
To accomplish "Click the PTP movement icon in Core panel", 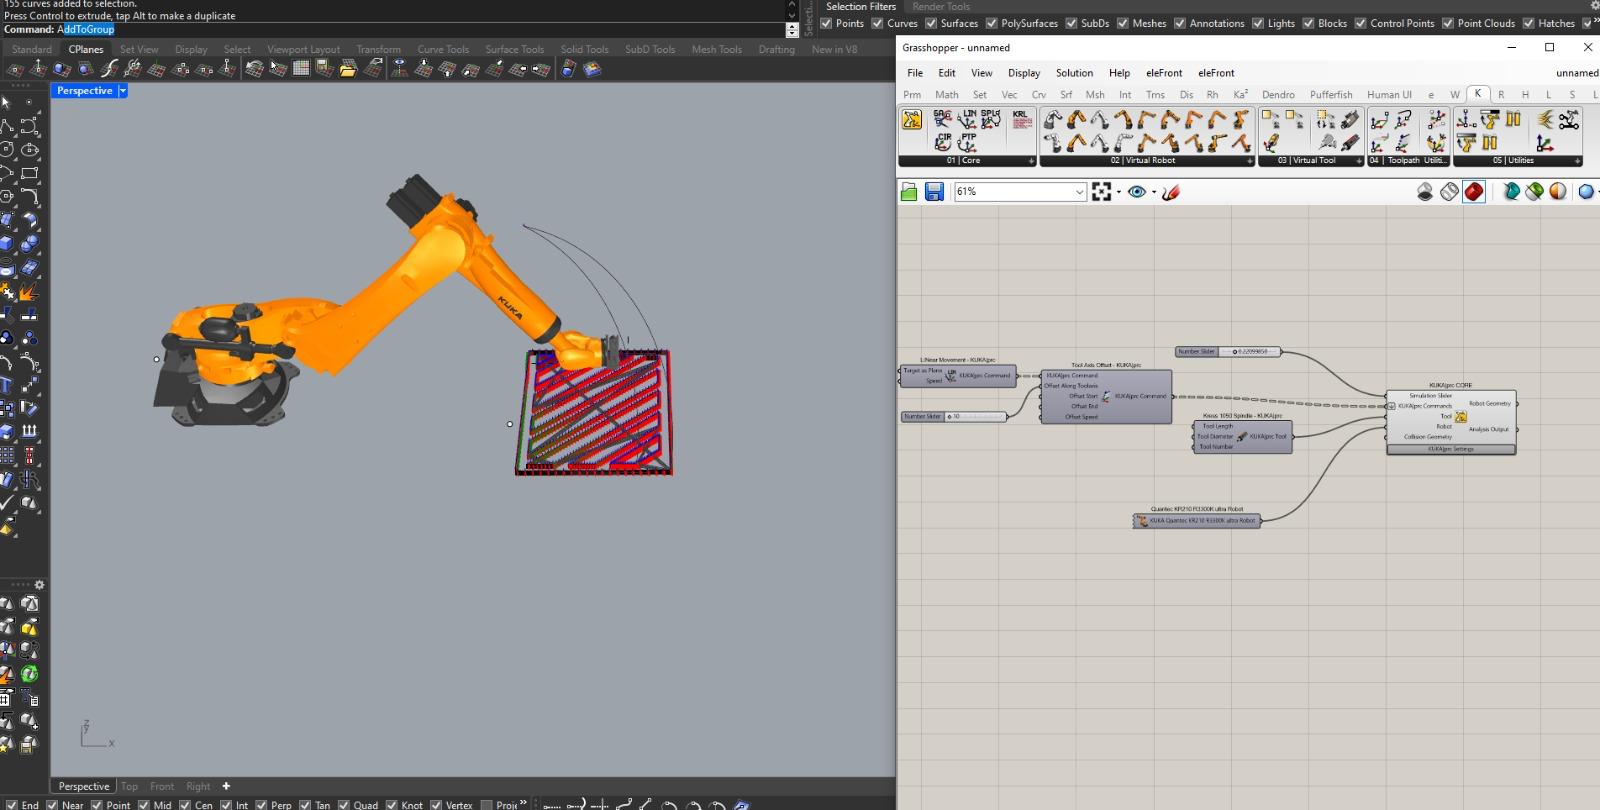I will pos(968,141).
